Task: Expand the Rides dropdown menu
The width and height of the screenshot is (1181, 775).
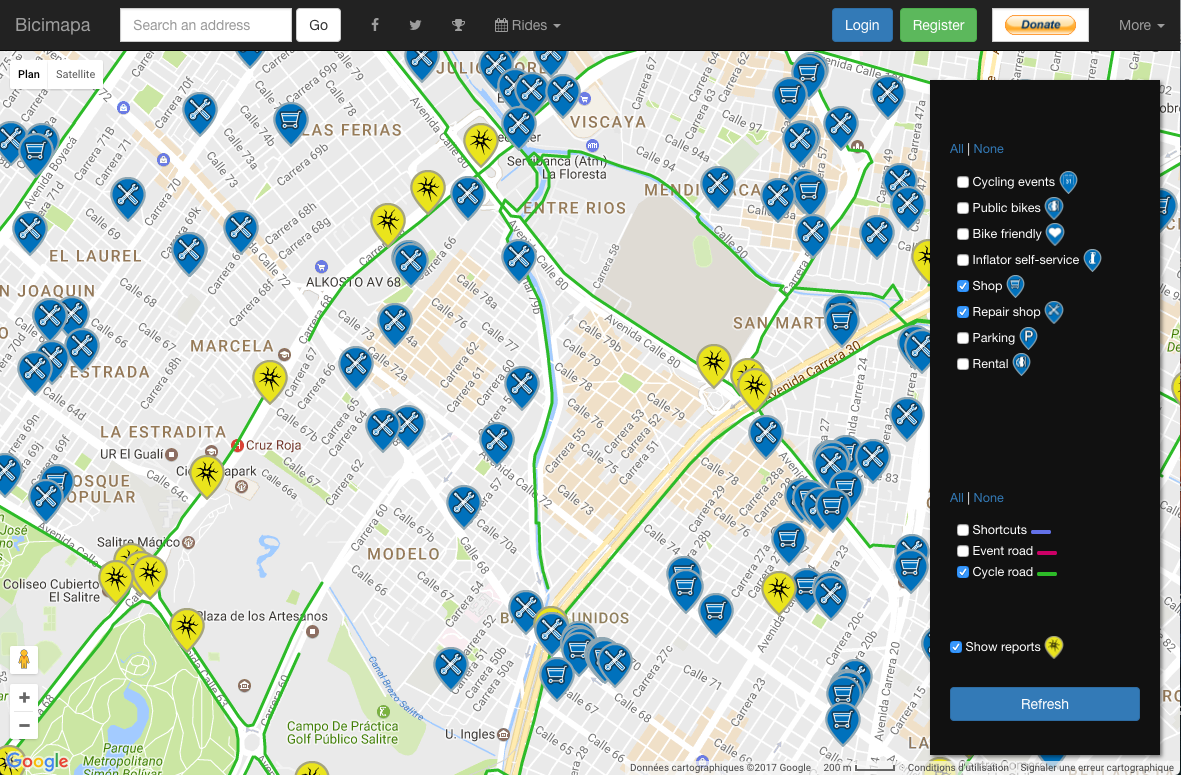Action: pos(528,25)
